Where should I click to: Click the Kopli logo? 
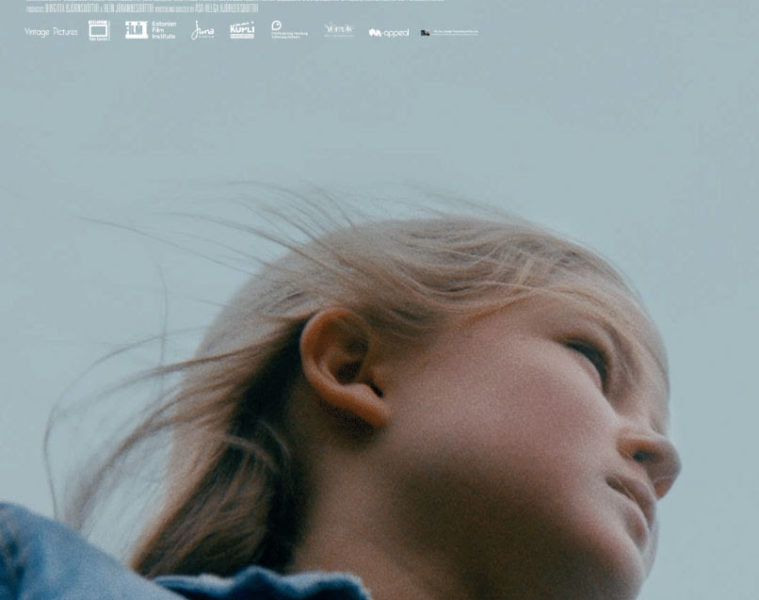(x=242, y=30)
